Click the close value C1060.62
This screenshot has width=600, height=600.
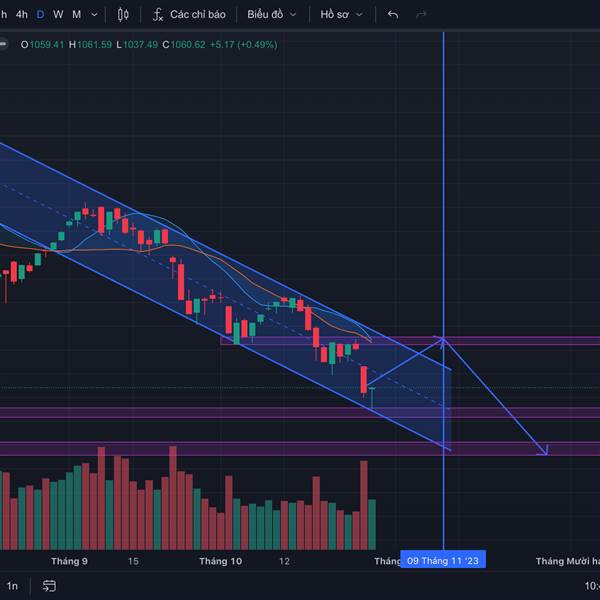click(184, 45)
